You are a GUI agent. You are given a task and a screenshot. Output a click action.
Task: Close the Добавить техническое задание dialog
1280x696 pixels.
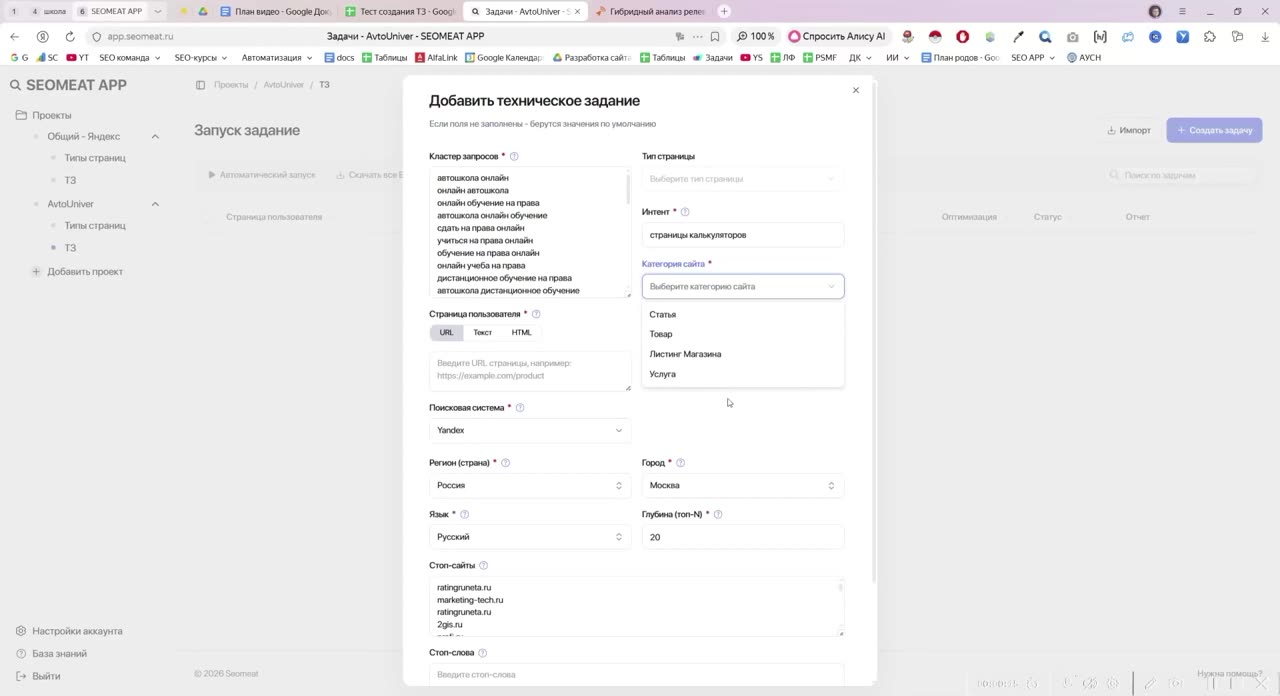856,90
